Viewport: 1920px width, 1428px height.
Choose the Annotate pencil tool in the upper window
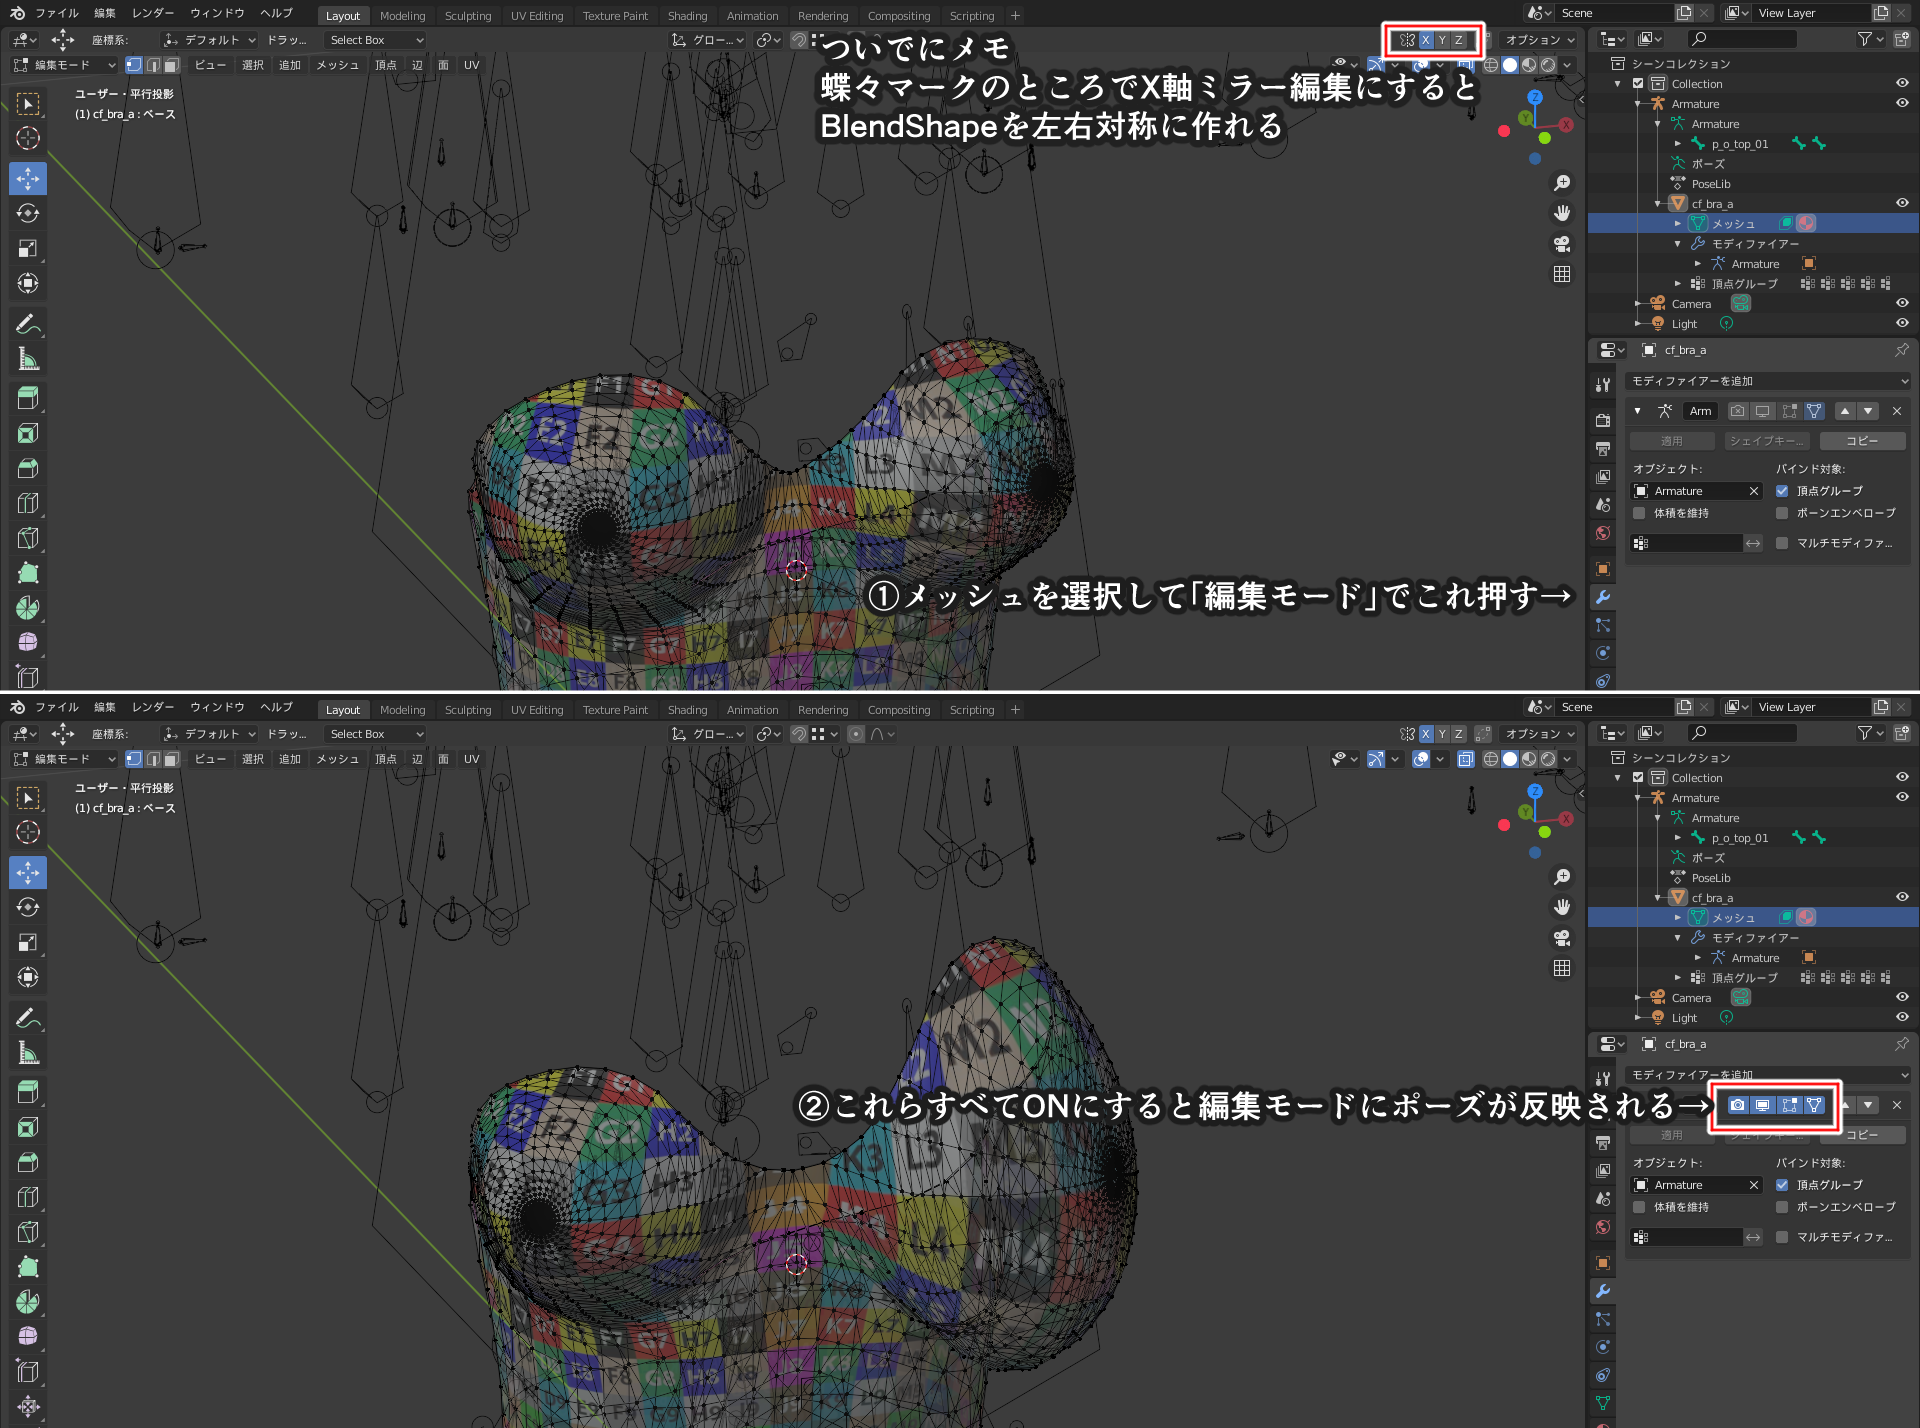(28, 324)
